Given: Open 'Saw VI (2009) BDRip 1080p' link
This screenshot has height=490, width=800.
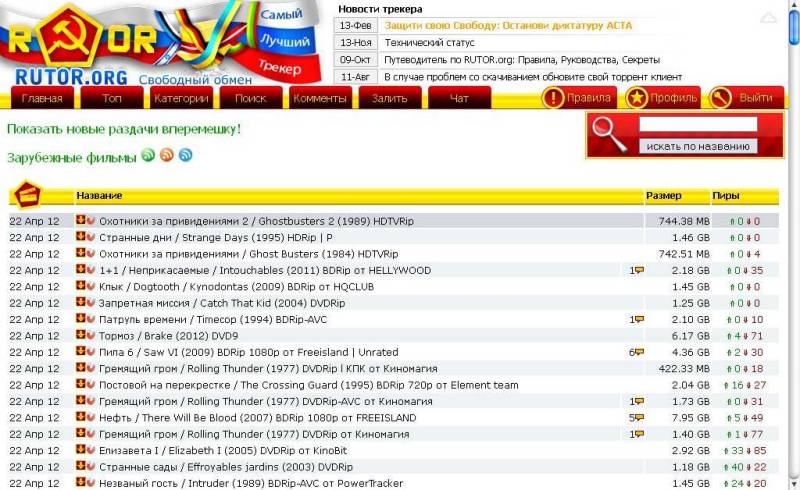Looking at the screenshot, I should pos(248,352).
